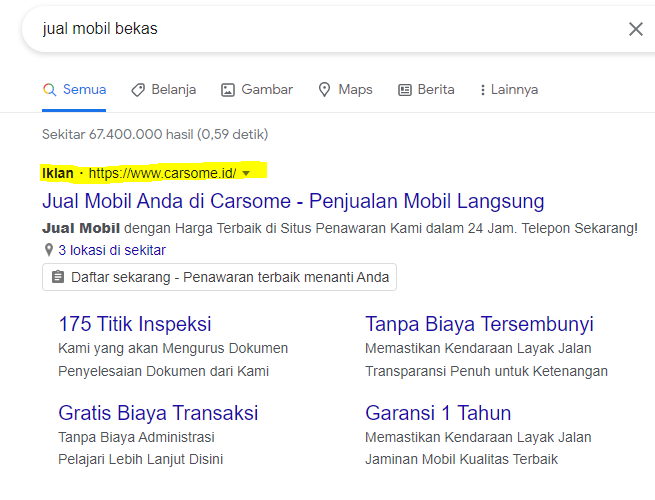Click the three-dot Lainnya icon
655x500 pixels.
click(x=483, y=90)
